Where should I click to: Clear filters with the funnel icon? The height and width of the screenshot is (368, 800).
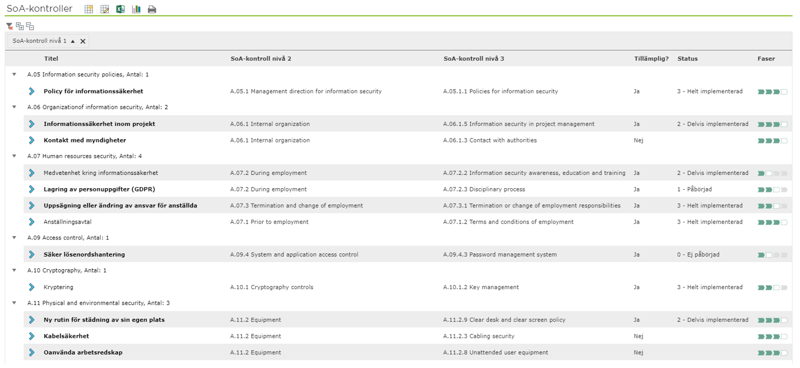[x=9, y=26]
